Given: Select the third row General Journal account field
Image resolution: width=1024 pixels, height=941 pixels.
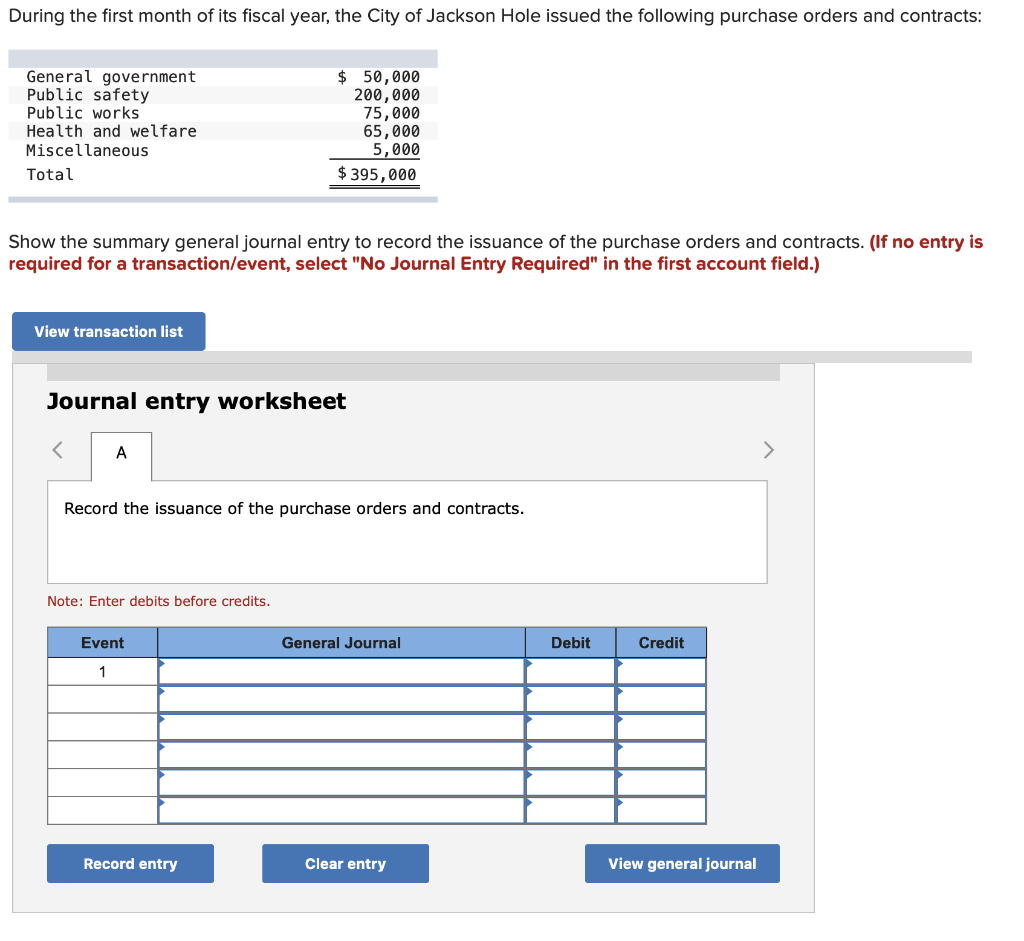Looking at the screenshot, I should [x=342, y=727].
